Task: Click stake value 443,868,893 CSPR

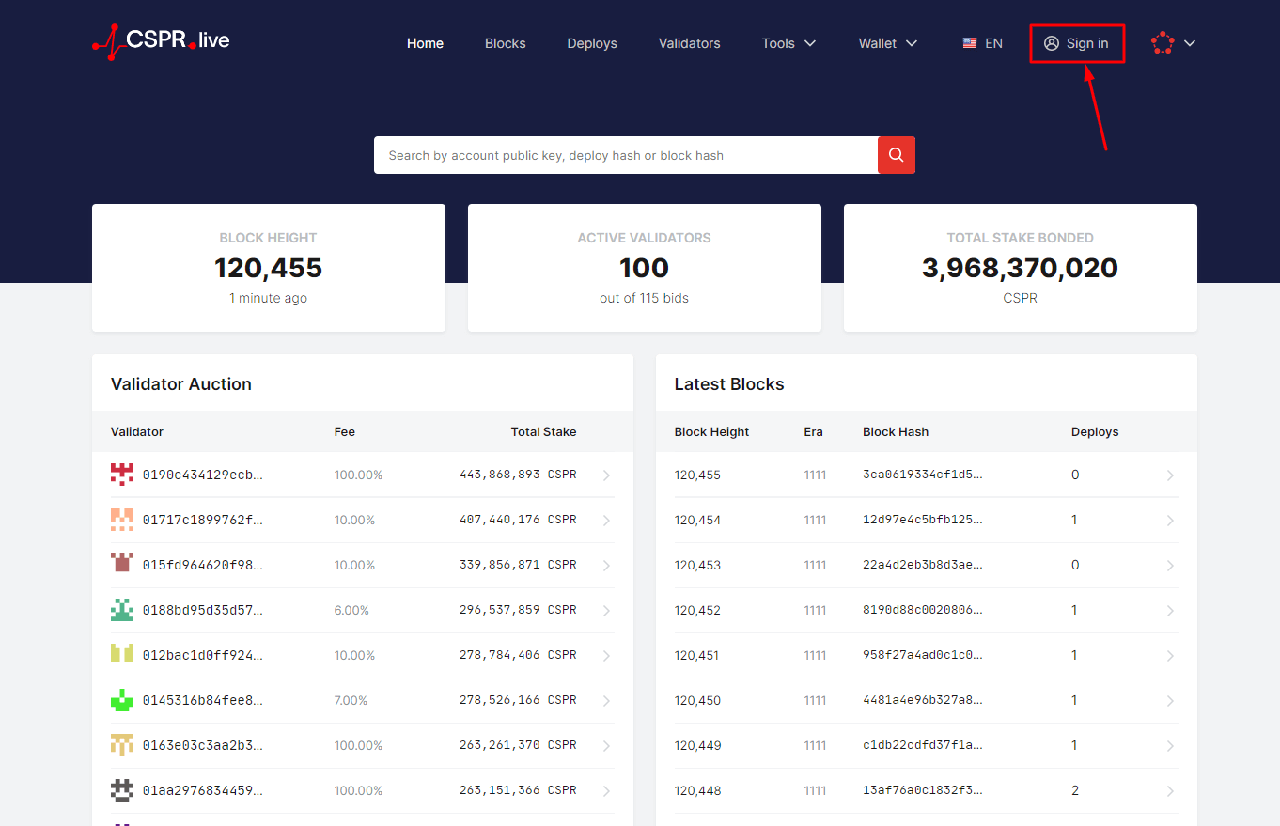Action: [518, 475]
